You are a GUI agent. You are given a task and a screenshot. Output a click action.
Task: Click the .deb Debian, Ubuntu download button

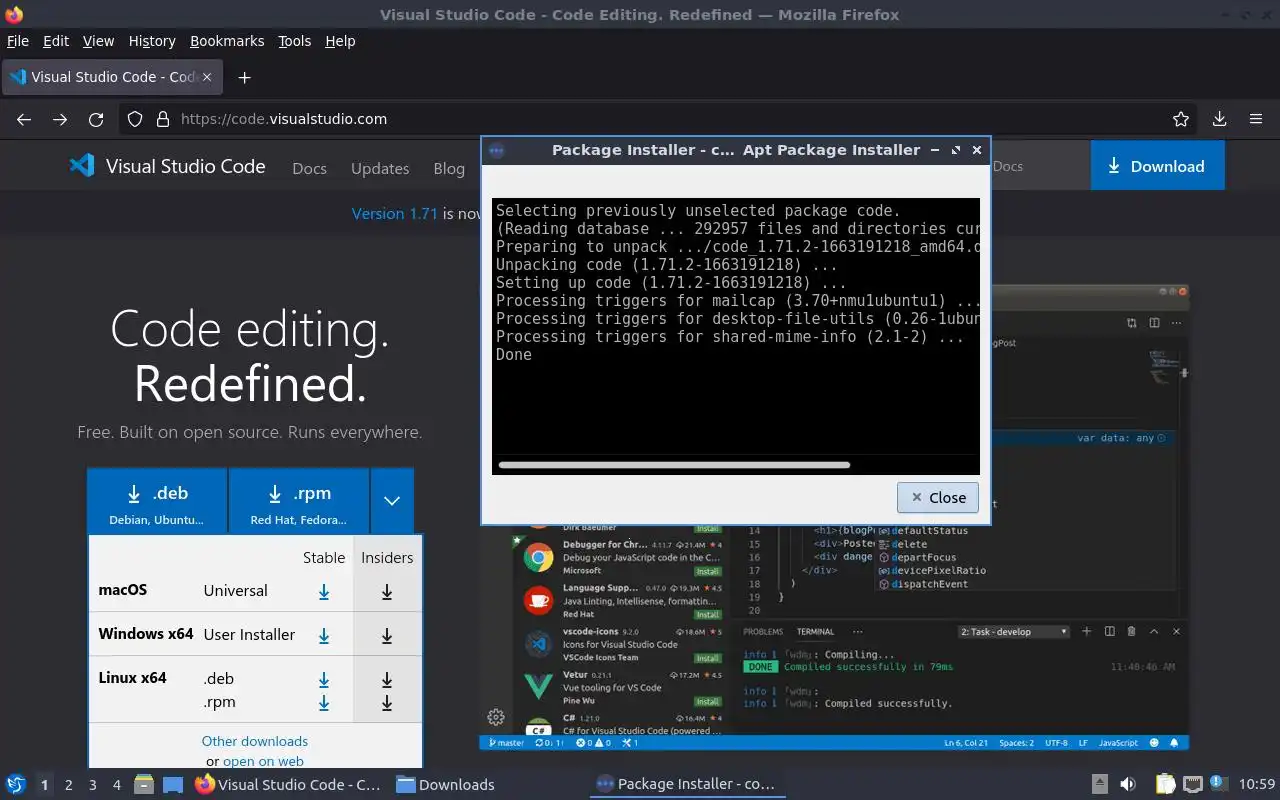coord(157,501)
